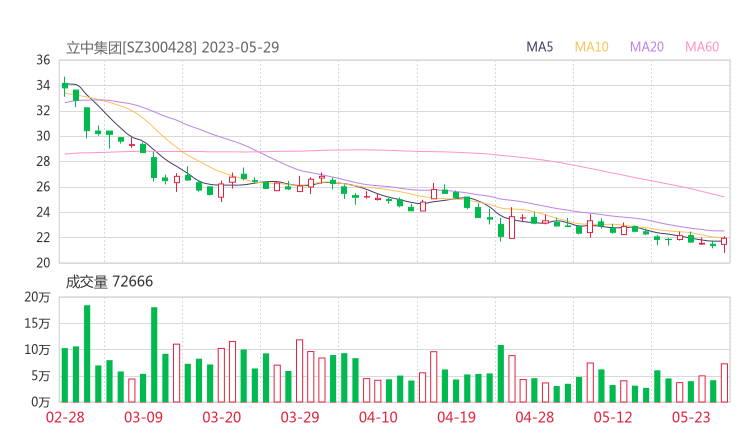Click the price axis value 36

(x=43, y=60)
